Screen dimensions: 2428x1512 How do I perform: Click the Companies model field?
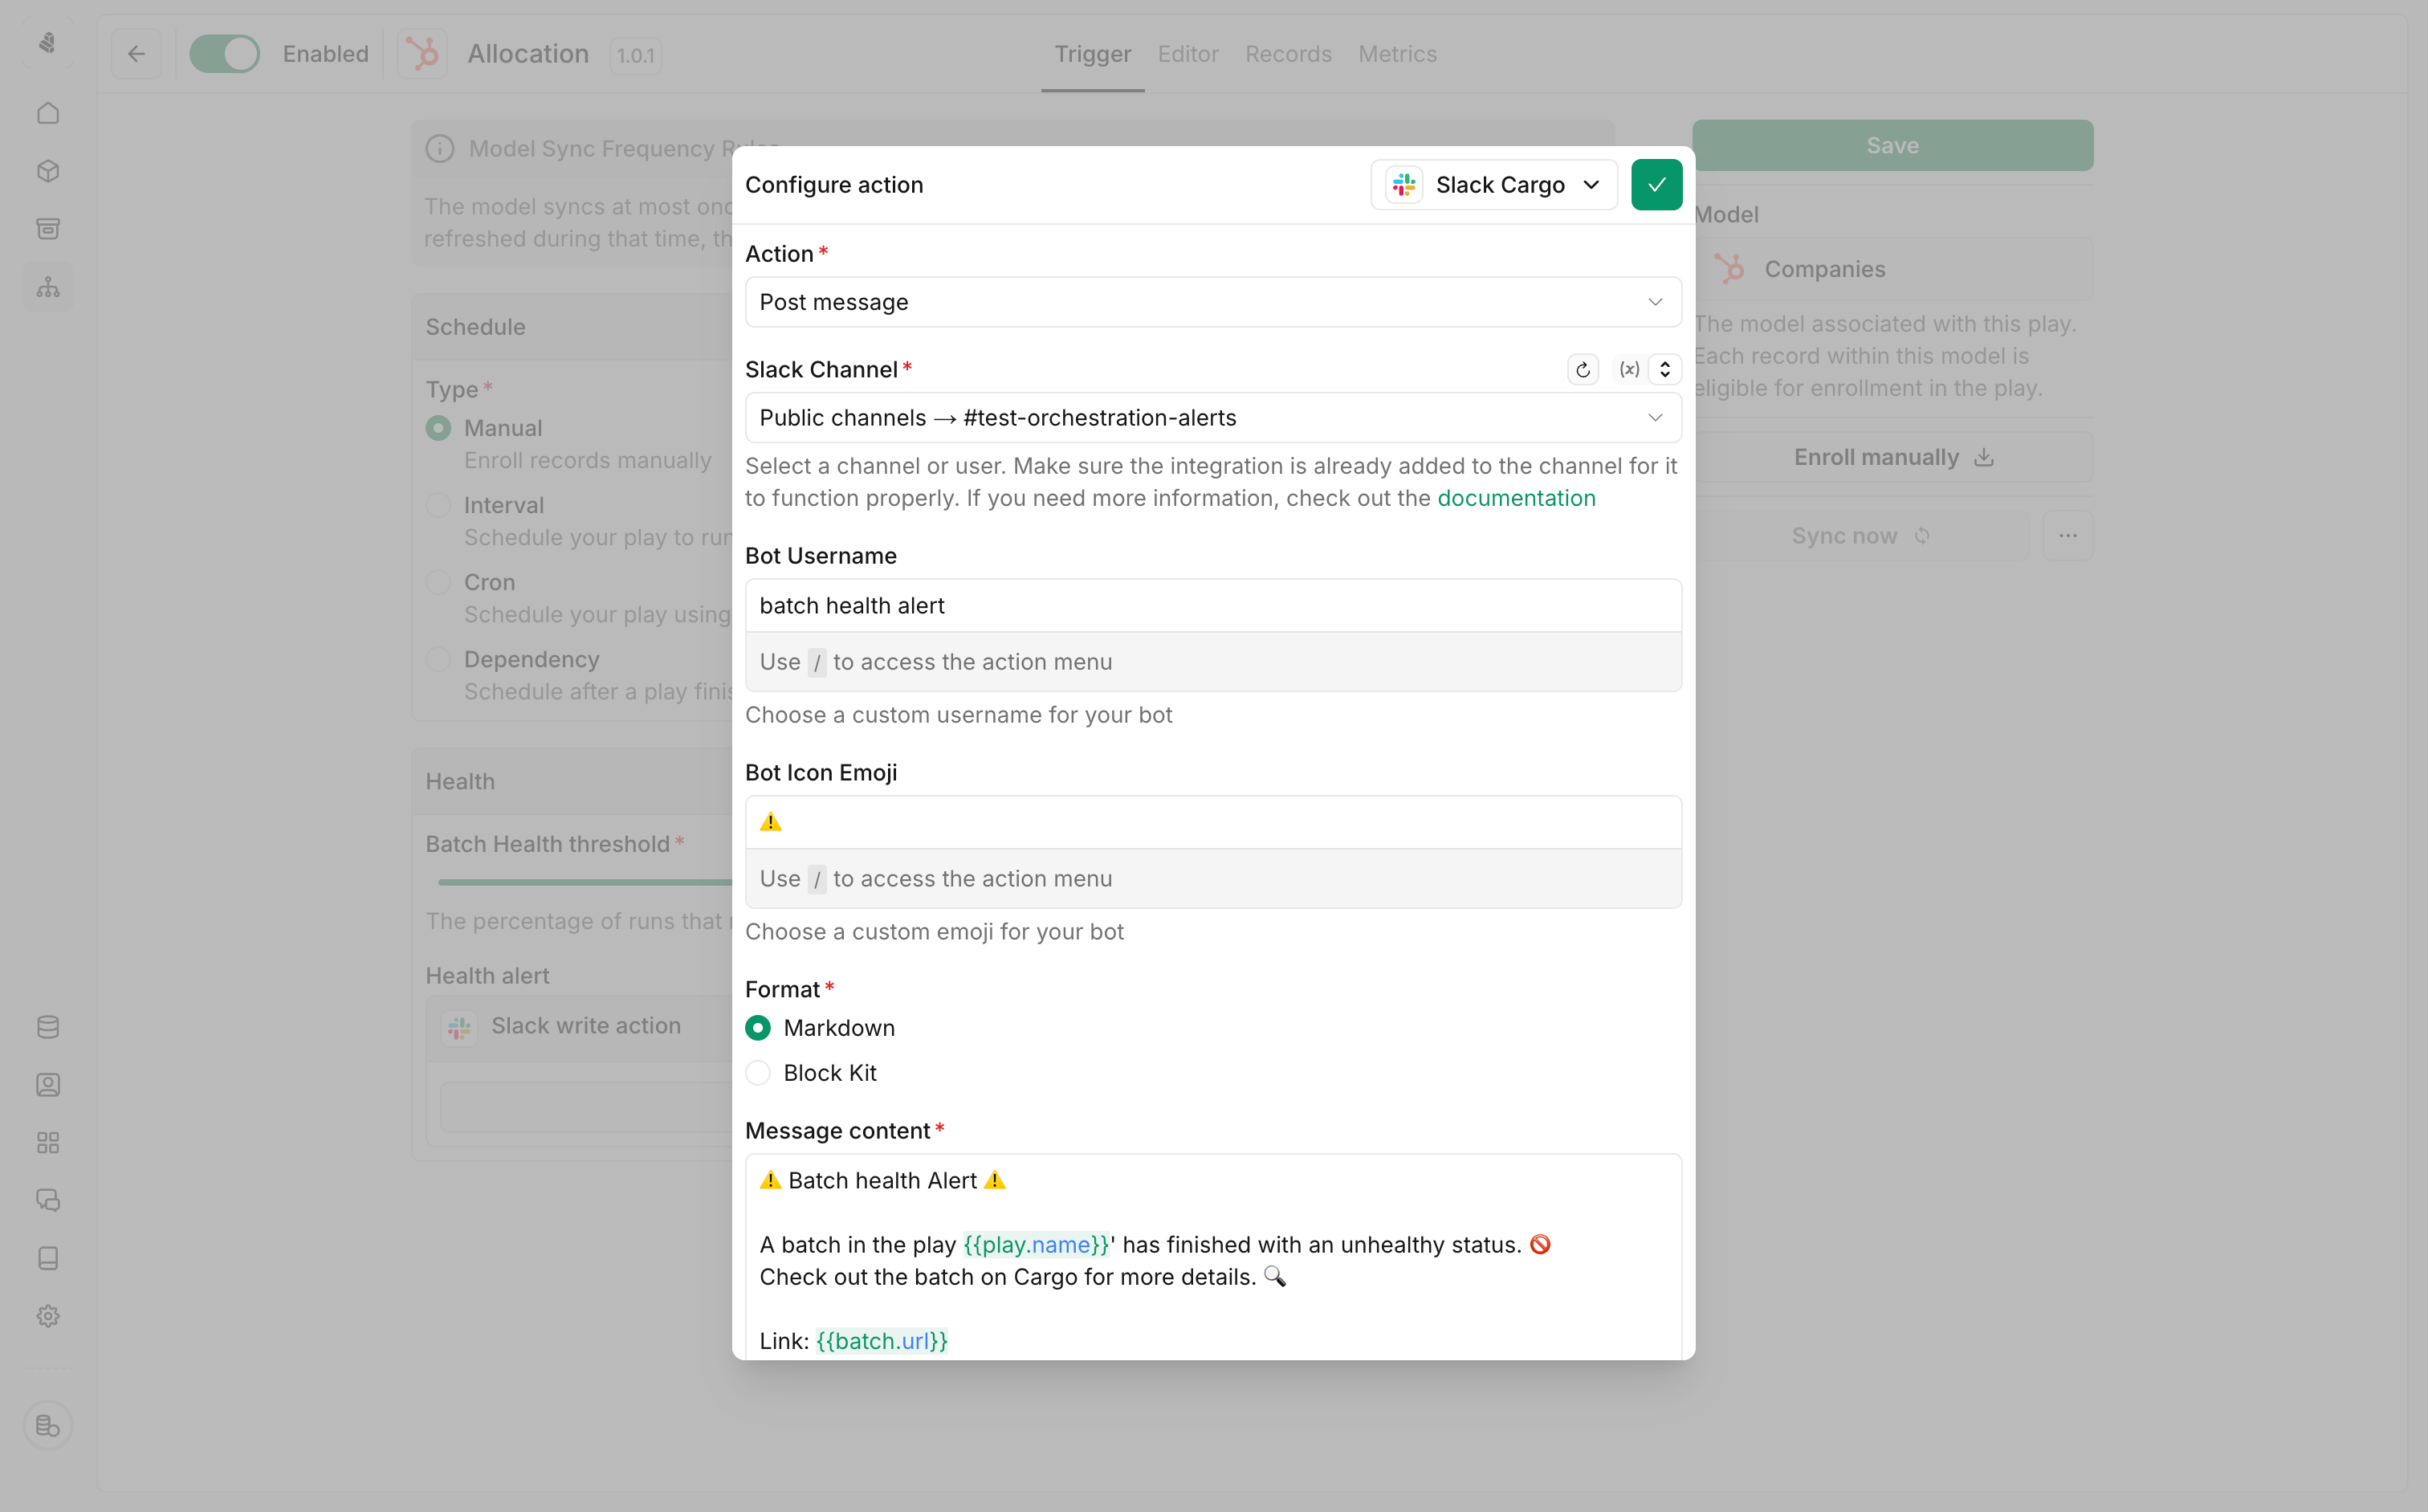pyautogui.click(x=1893, y=269)
